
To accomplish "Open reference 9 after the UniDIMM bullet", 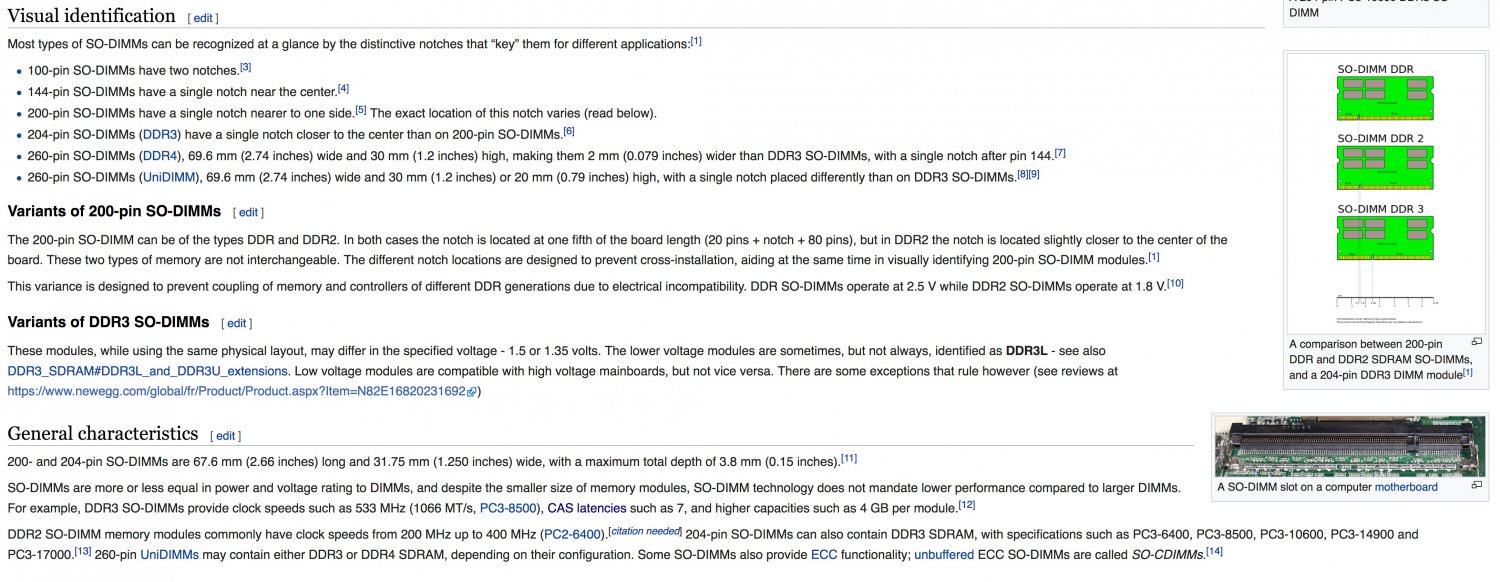I will click(1035, 175).
